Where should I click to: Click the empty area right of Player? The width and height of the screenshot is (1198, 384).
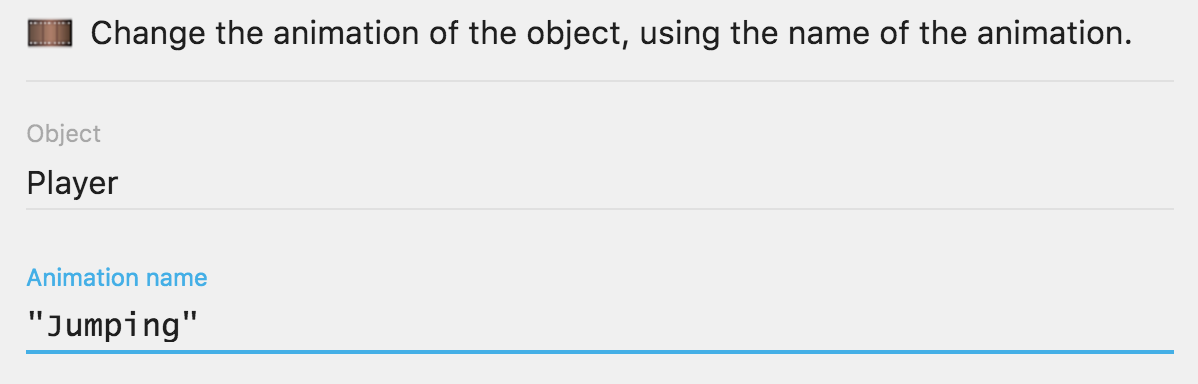[646, 184]
